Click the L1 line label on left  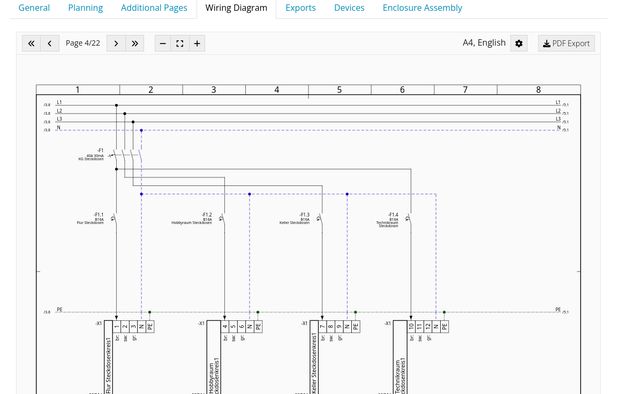click(x=59, y=102)
